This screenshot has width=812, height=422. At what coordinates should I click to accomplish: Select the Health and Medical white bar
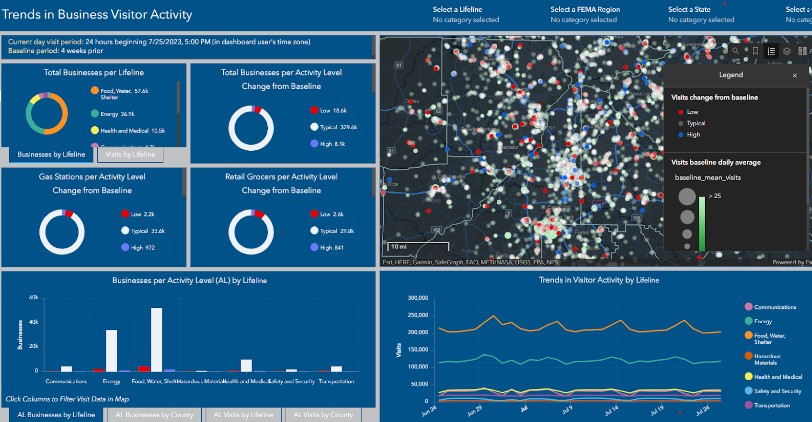246,366
